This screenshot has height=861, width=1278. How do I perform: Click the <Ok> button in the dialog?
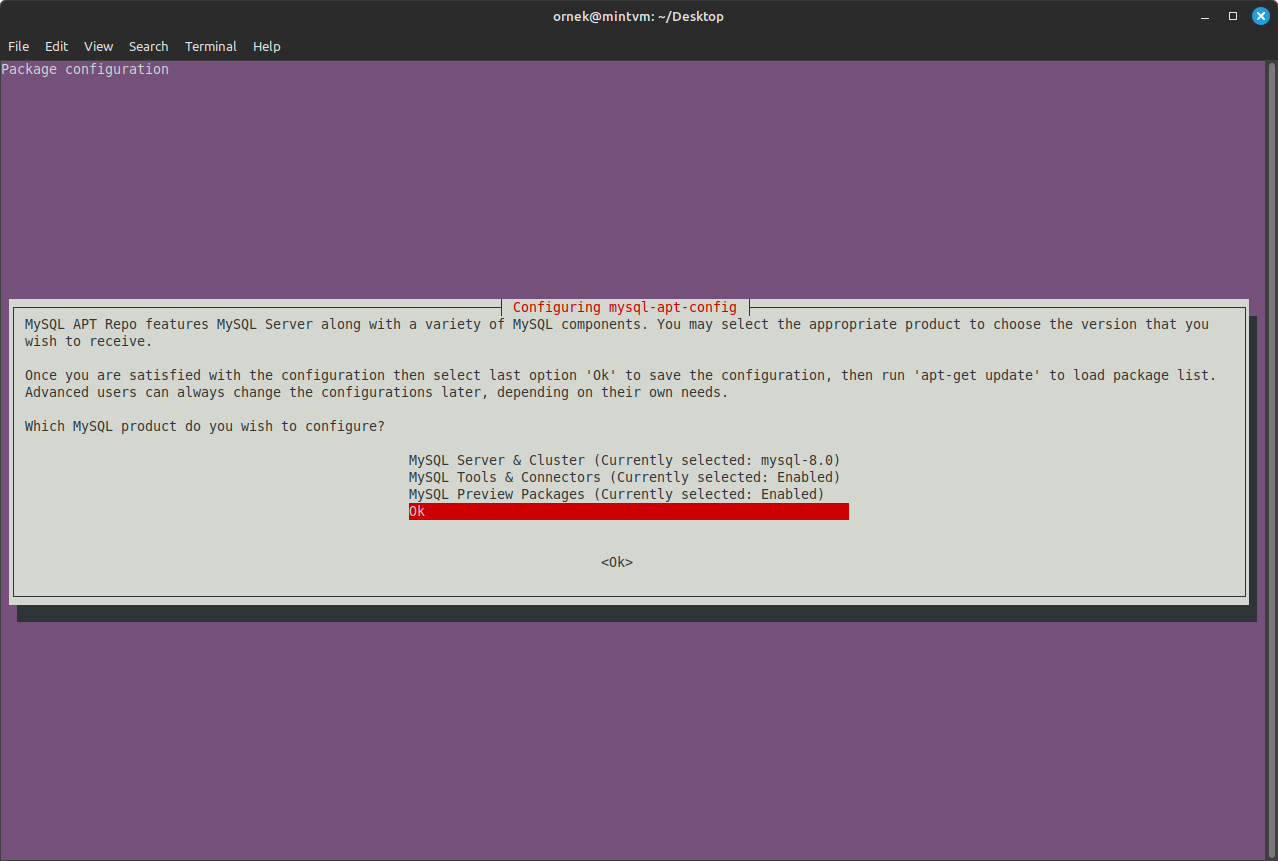coord(617,562)
